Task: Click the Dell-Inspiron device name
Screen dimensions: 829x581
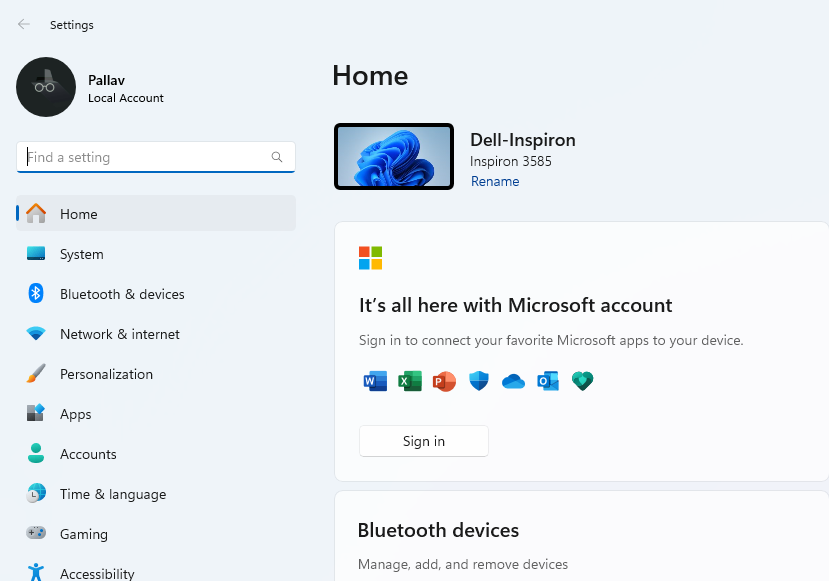Action: [x=523, y=140]
